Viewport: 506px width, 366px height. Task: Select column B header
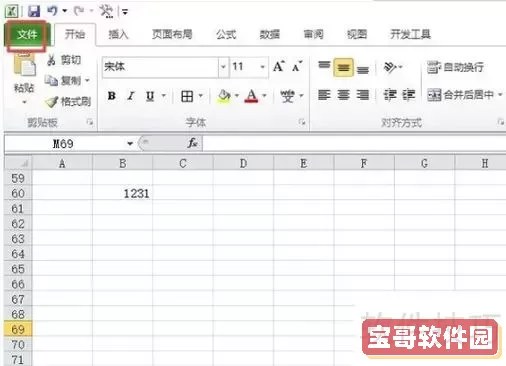123,163
